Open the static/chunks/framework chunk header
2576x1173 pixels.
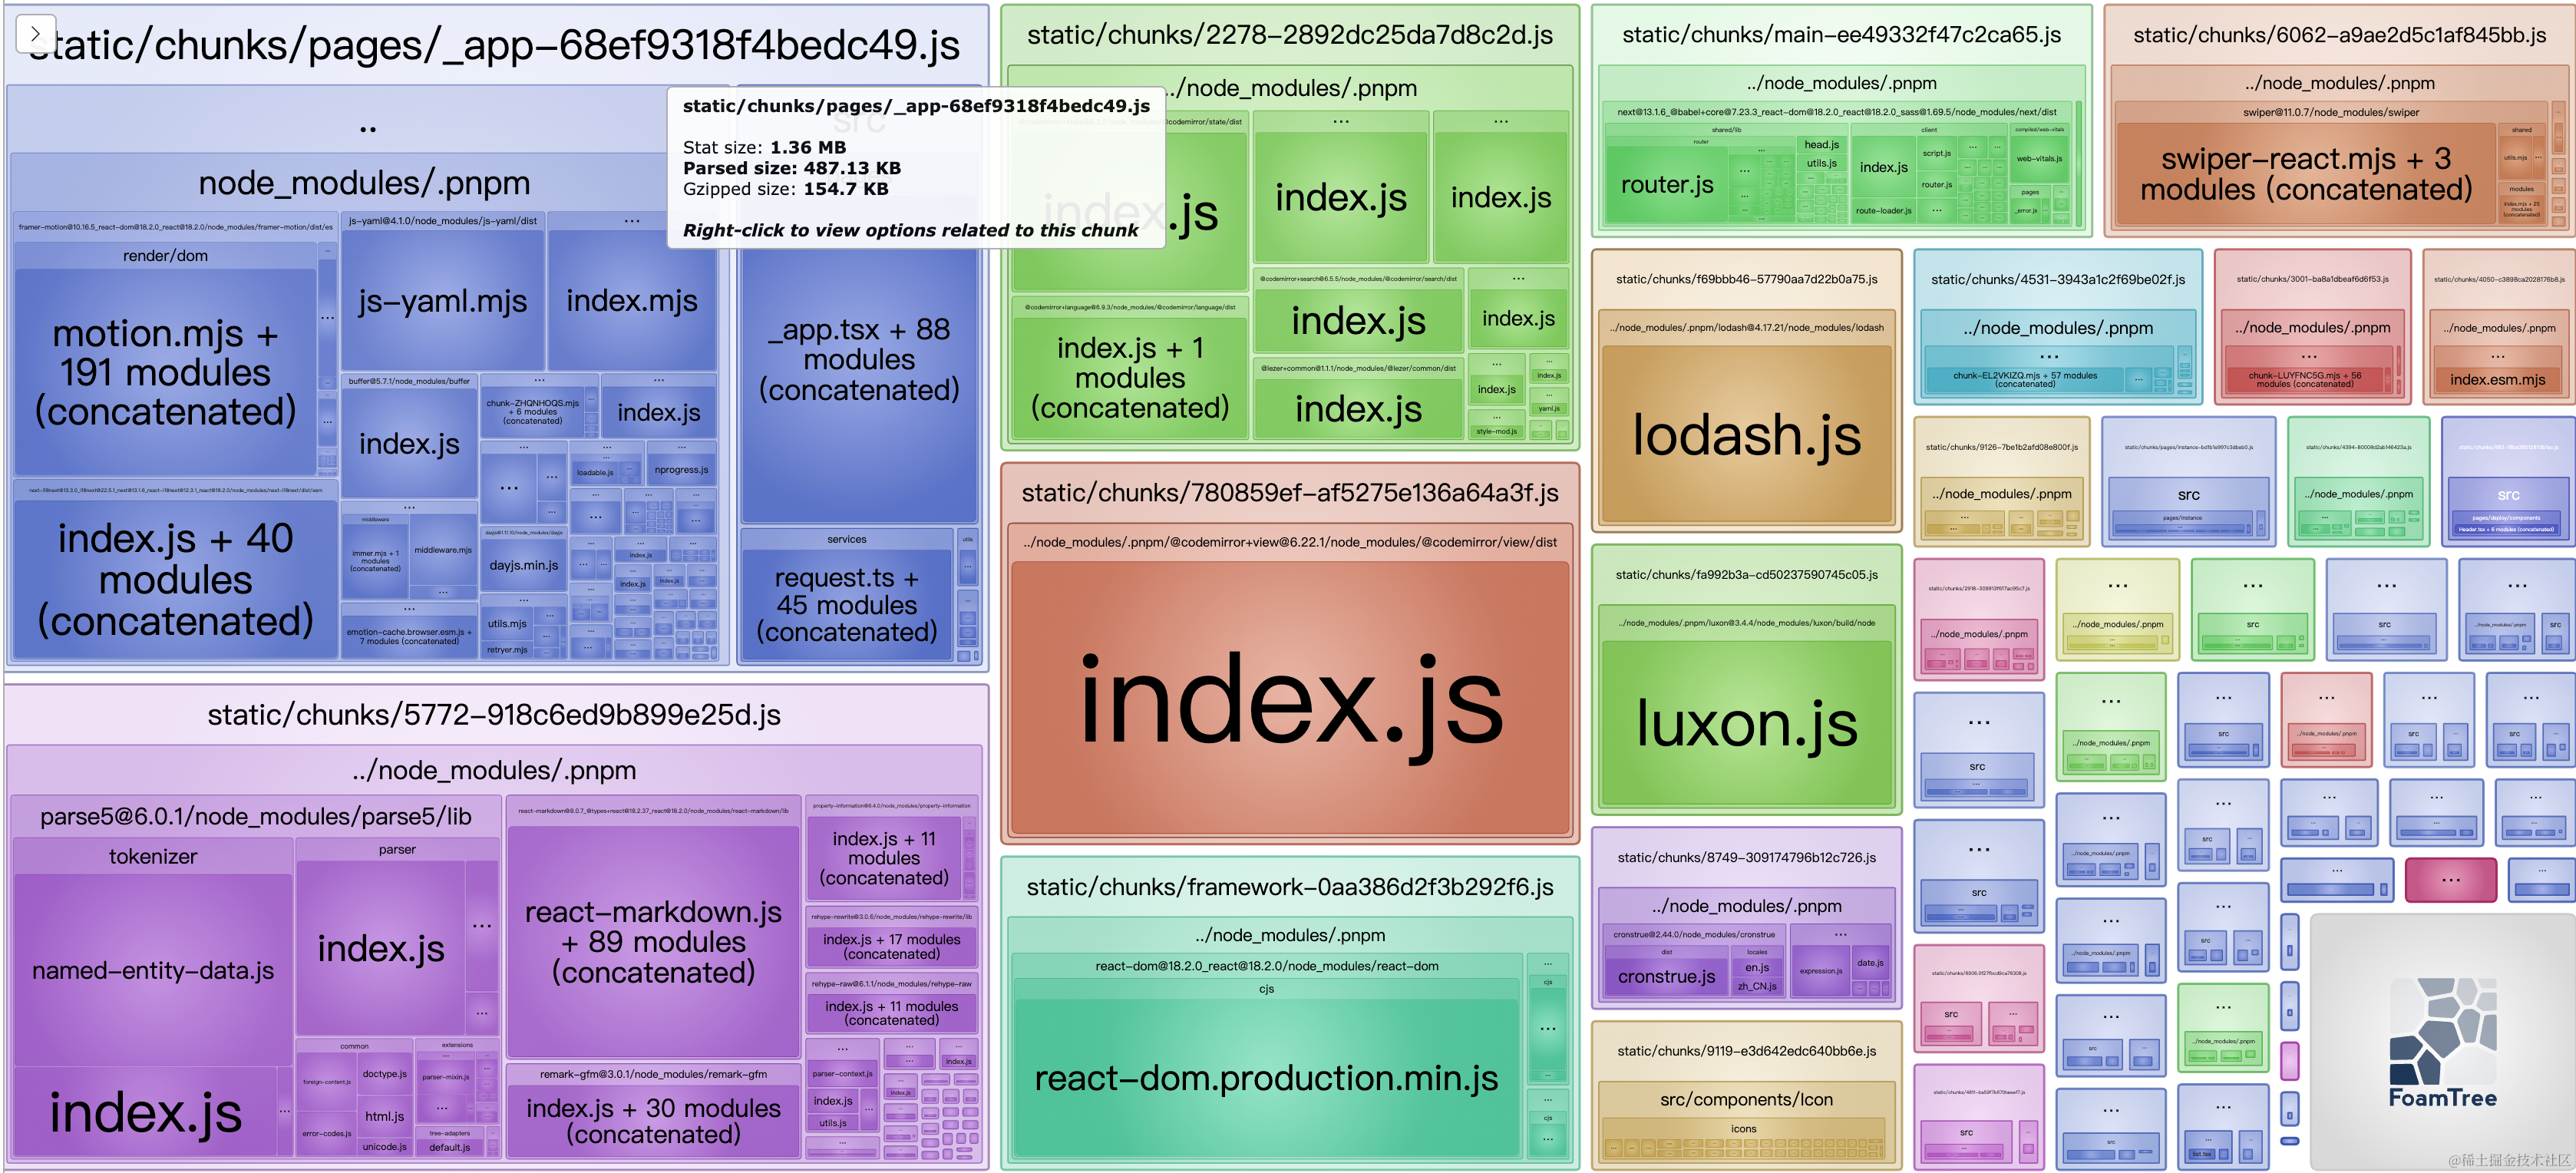coord(1289,886)
